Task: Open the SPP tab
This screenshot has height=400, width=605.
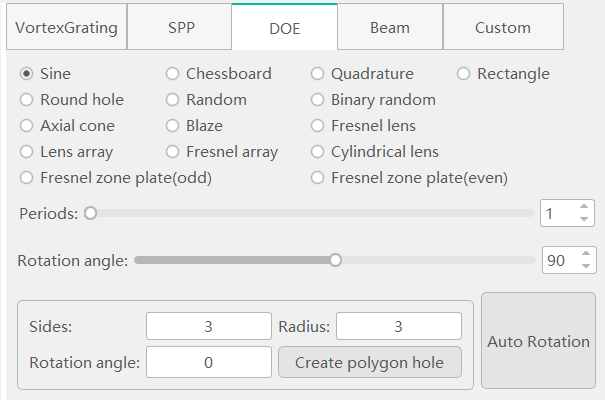Action: pos(179,27)
